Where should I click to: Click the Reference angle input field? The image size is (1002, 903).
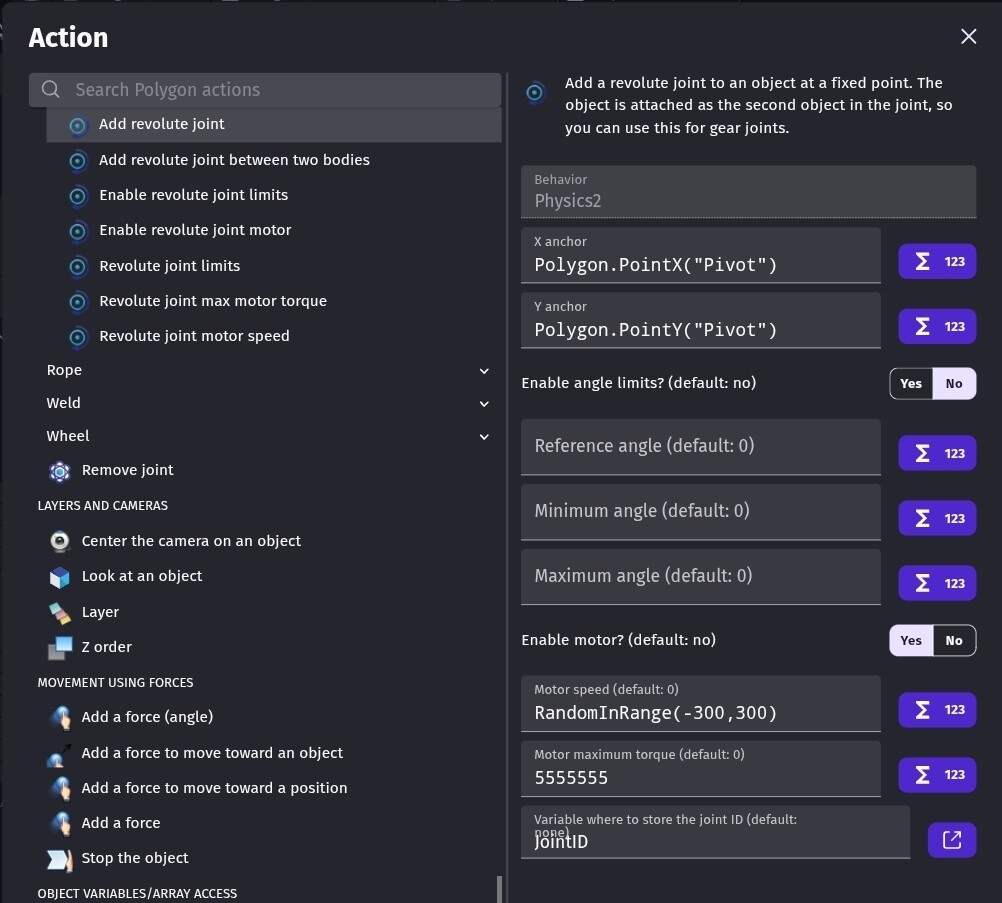tap(700, 446)
